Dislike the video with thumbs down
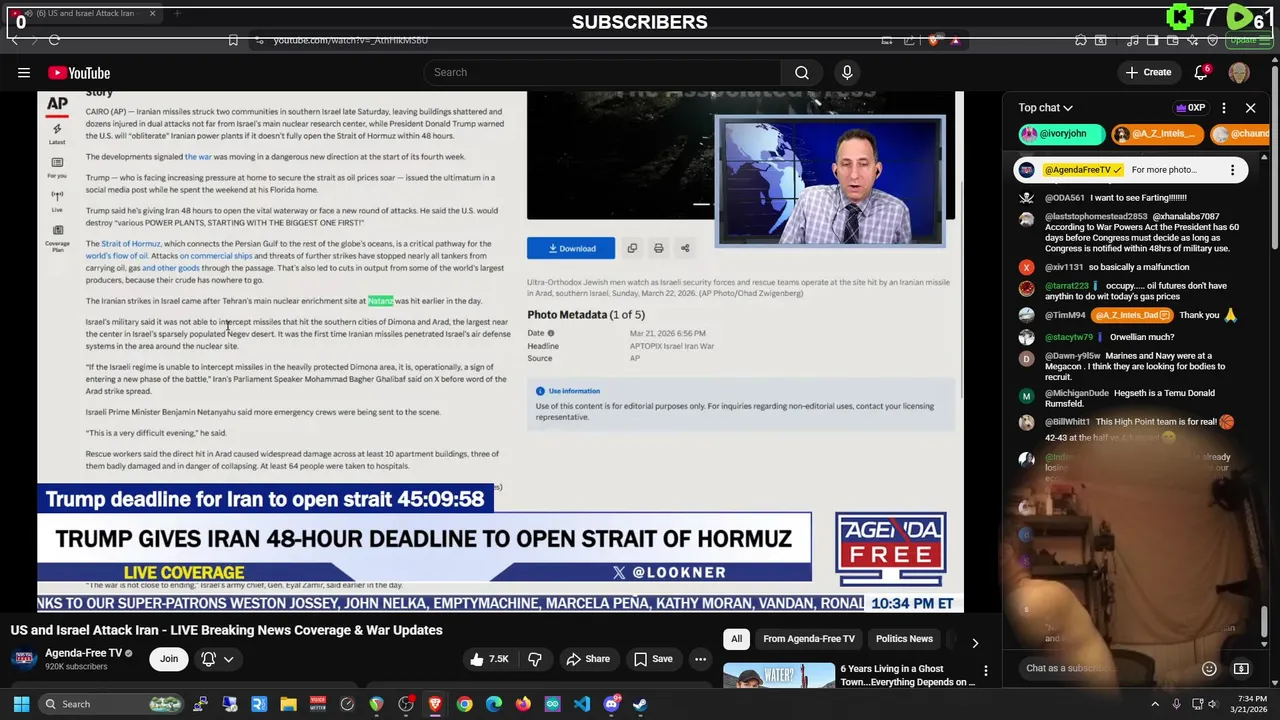1280x720 pixels. click(x=535, y=659)
